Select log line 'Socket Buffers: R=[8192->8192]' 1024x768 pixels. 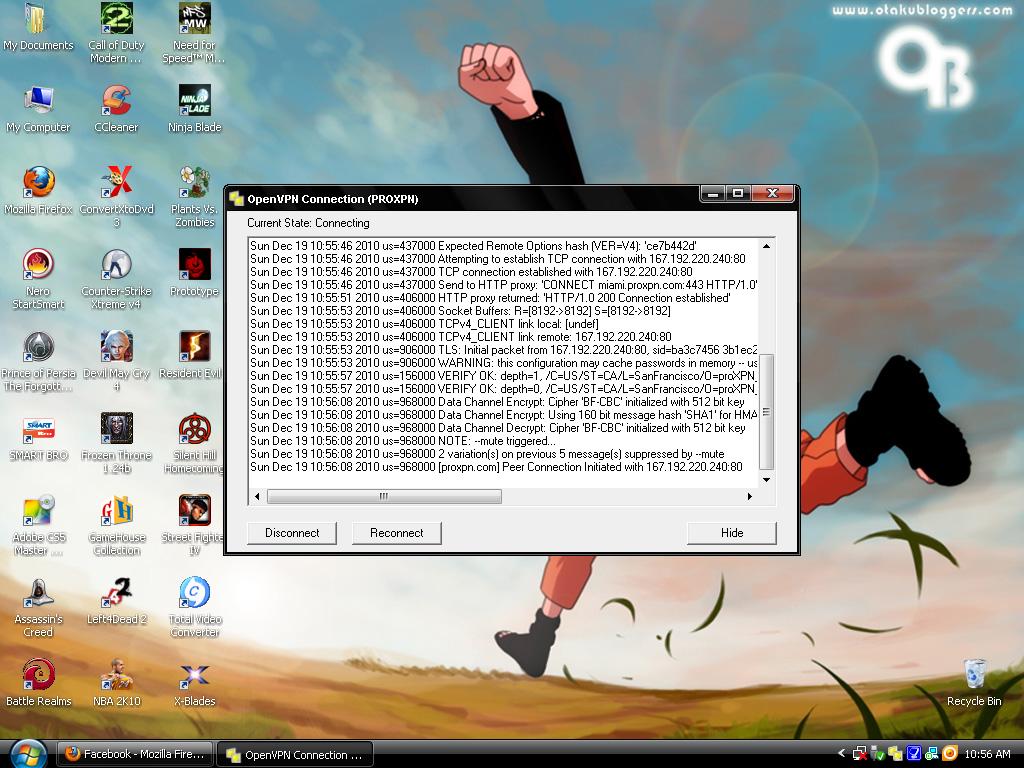[x=460, y=311]
